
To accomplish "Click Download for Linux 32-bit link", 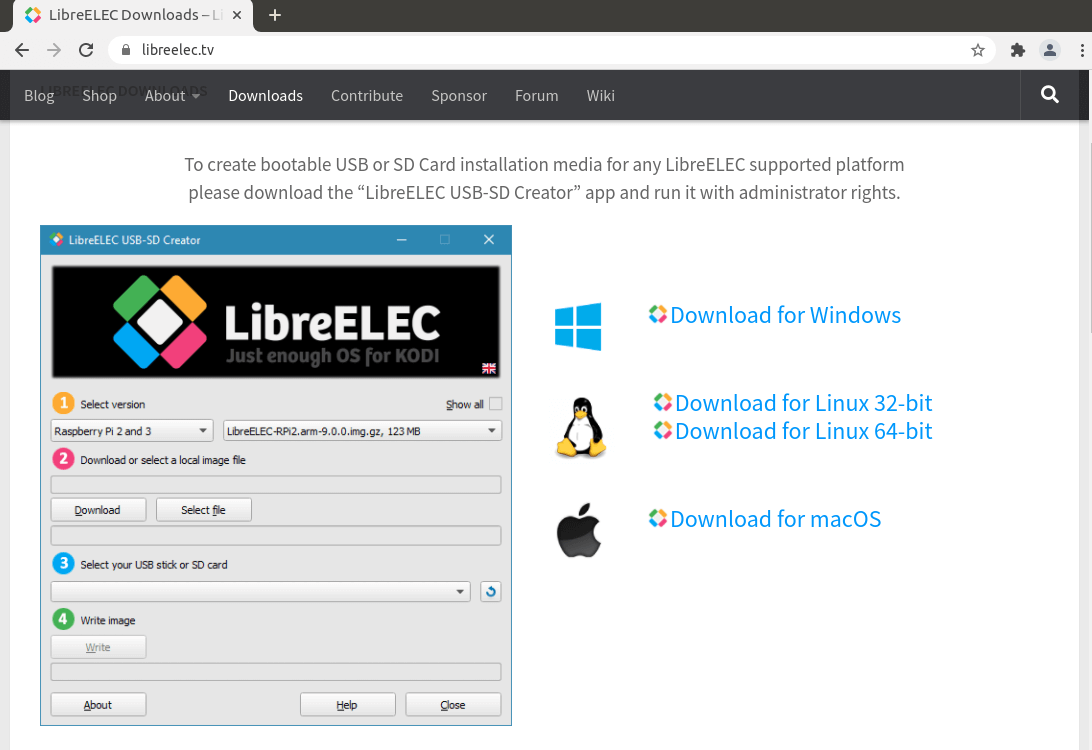I will coord(802,403).
